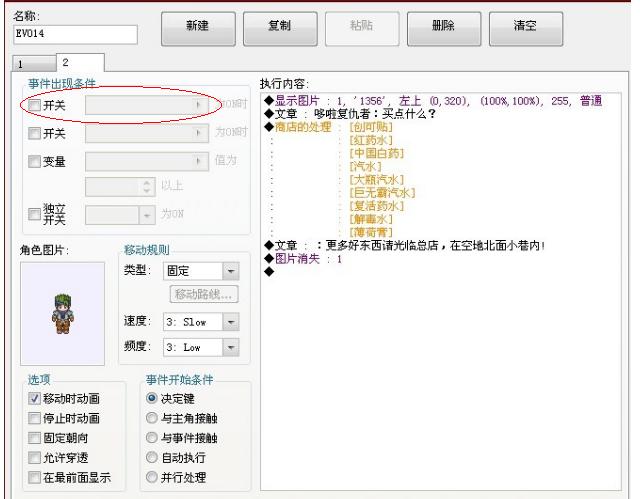The width and height of the screenshot is (640, 499).
Task: Open the 变量 variable selector field
Action: 147,161
